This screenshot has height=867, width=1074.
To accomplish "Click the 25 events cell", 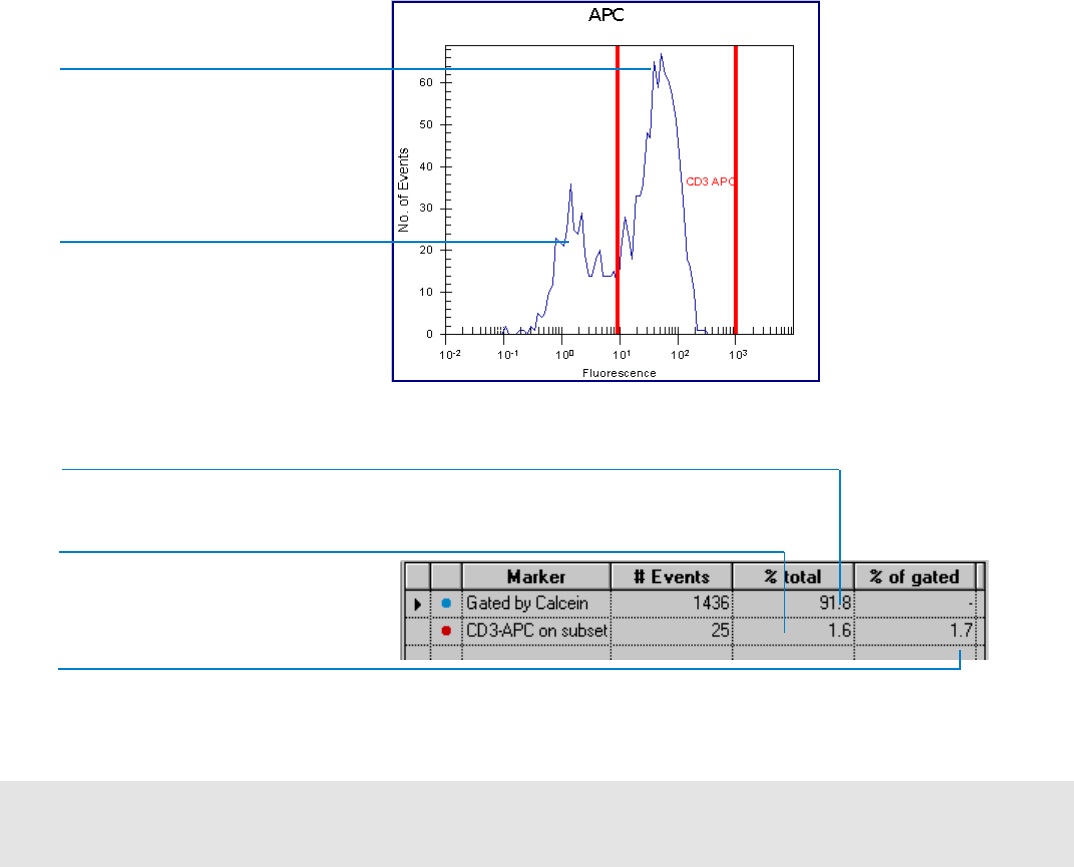I will click(671, 630).
